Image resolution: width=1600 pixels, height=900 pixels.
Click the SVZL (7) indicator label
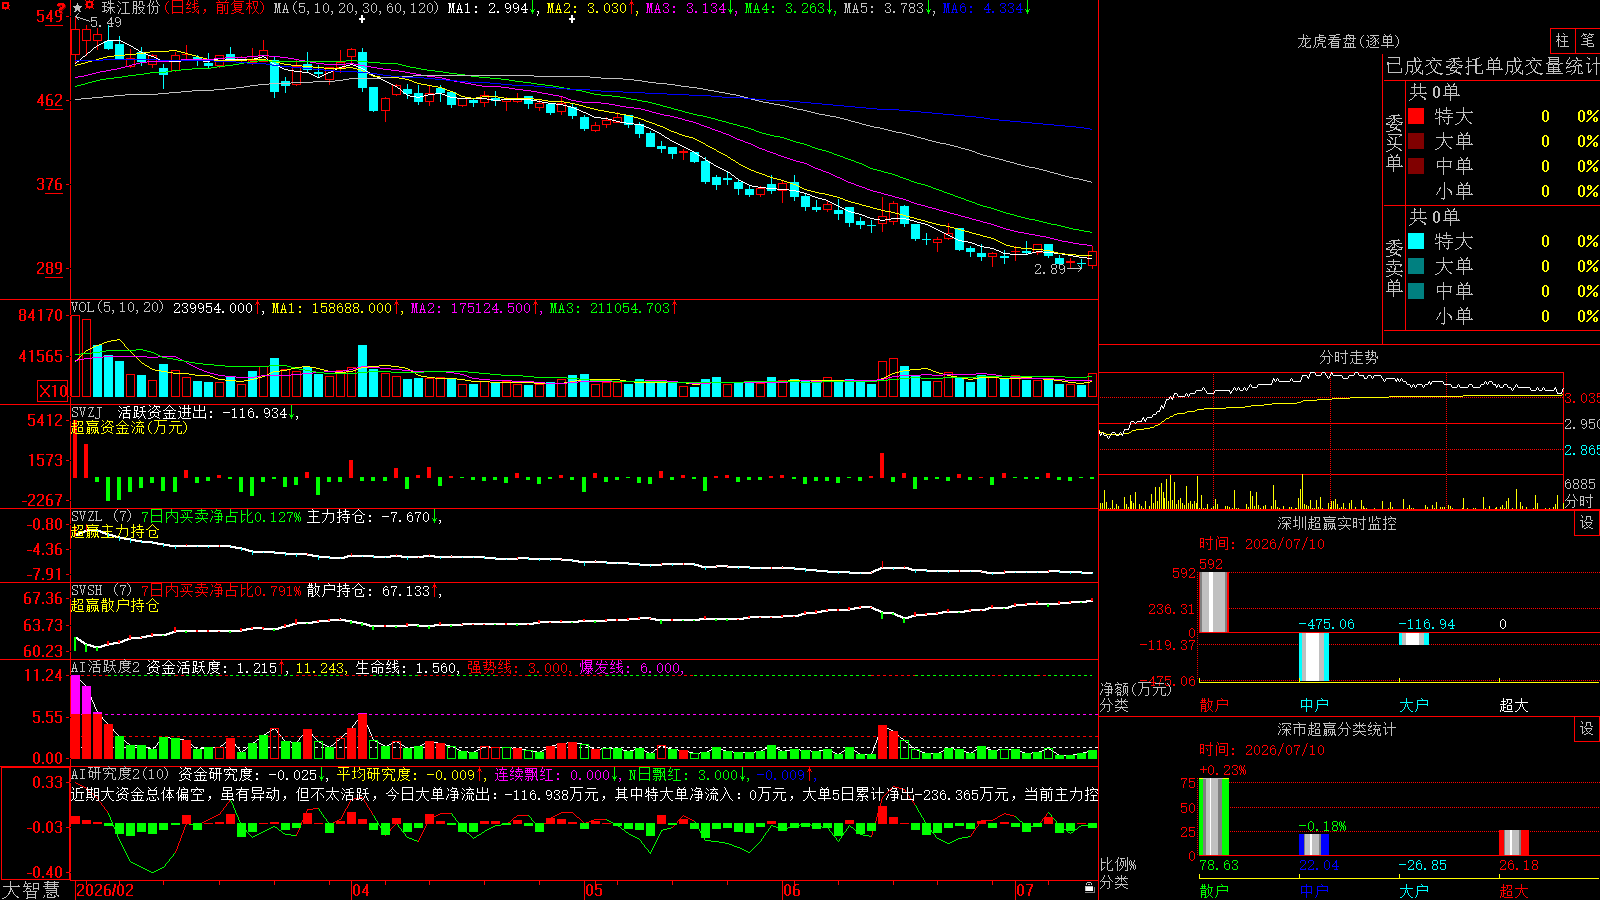[101, 517]
